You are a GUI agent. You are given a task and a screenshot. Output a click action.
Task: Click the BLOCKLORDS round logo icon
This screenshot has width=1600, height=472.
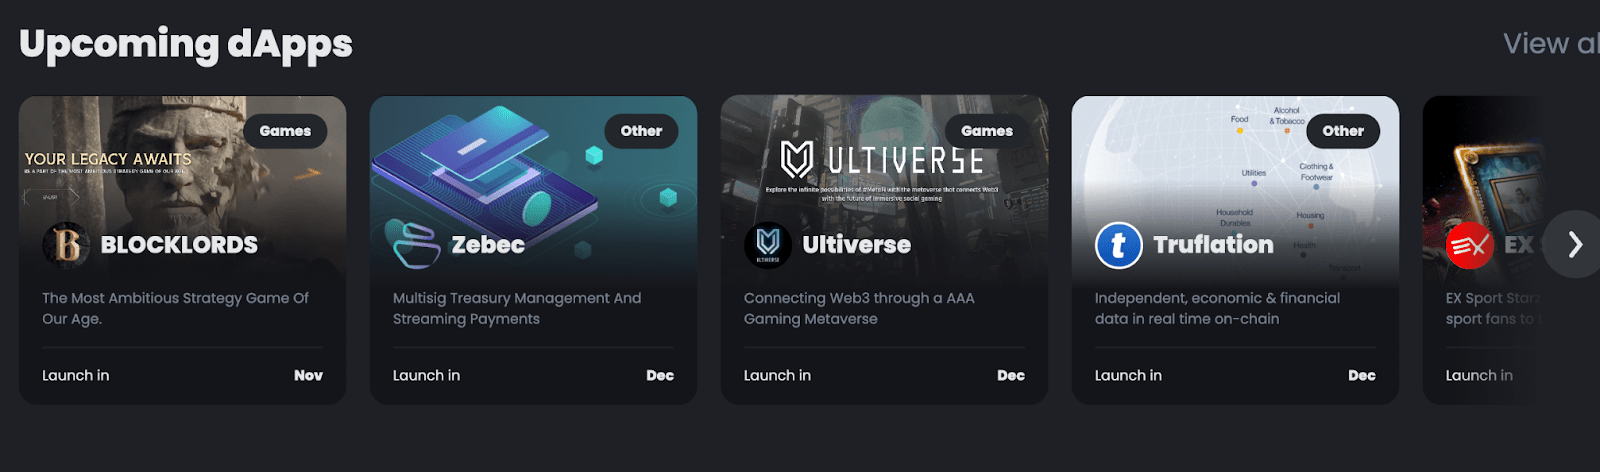(66, 245)
